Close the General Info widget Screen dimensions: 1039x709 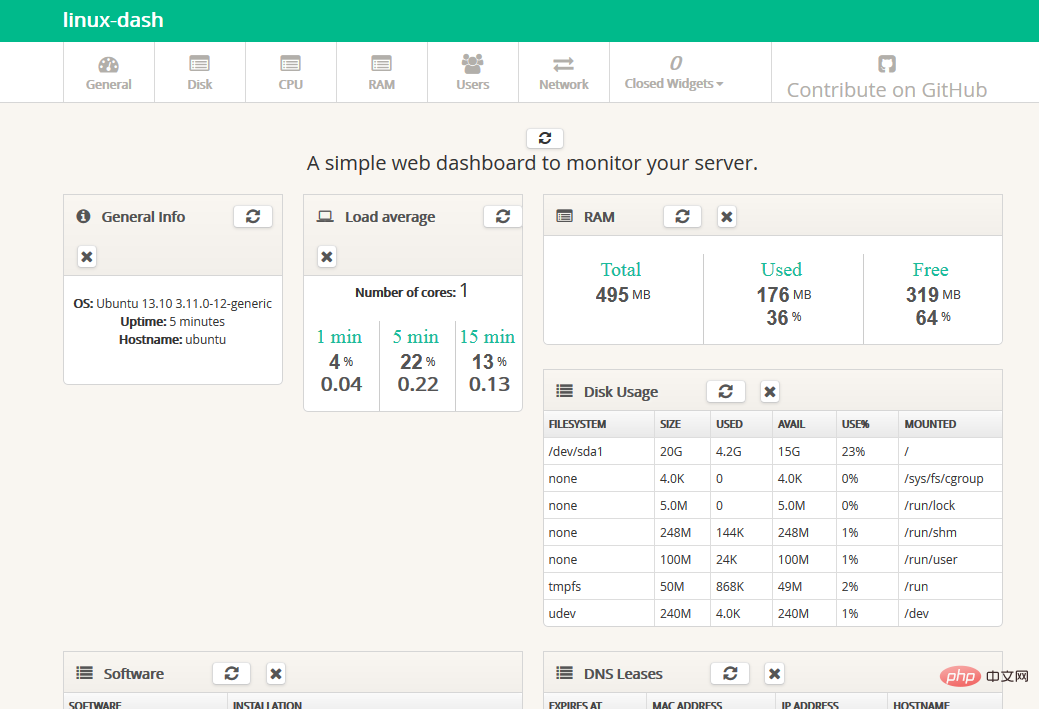(x=87, y=256)
